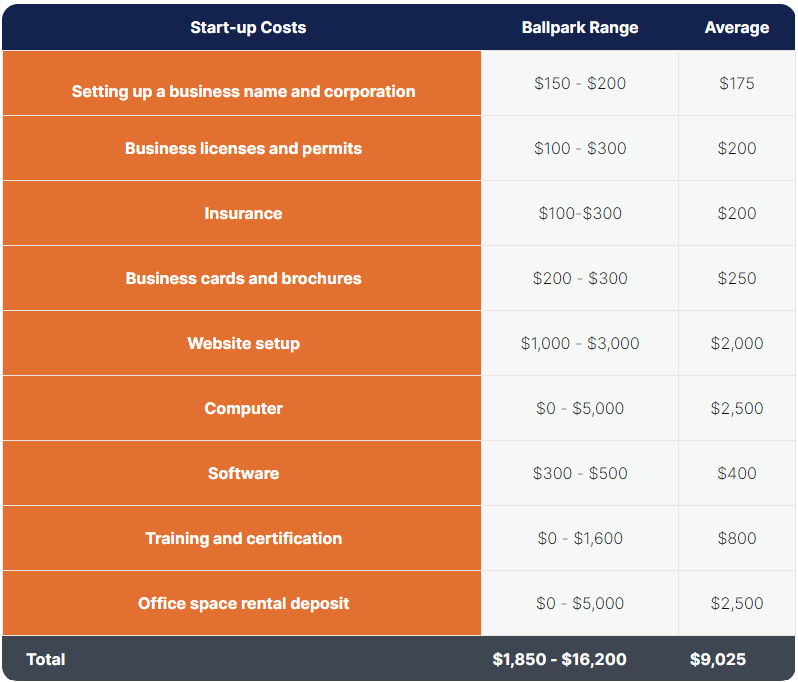Click the Ballpark Range column header
Screen dimensions: 798x682
point(579,27)
